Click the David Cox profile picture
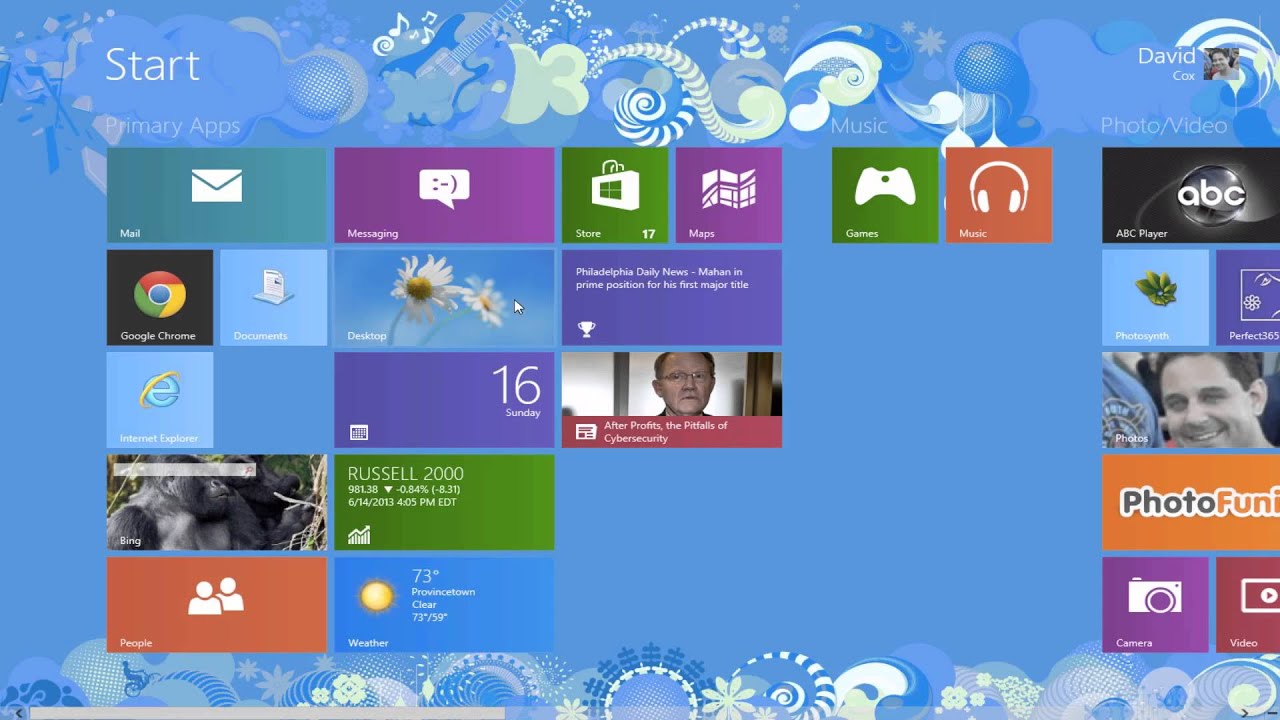Image resolution: width=1280 pixels, height=720 pixels. (1222, 64)
